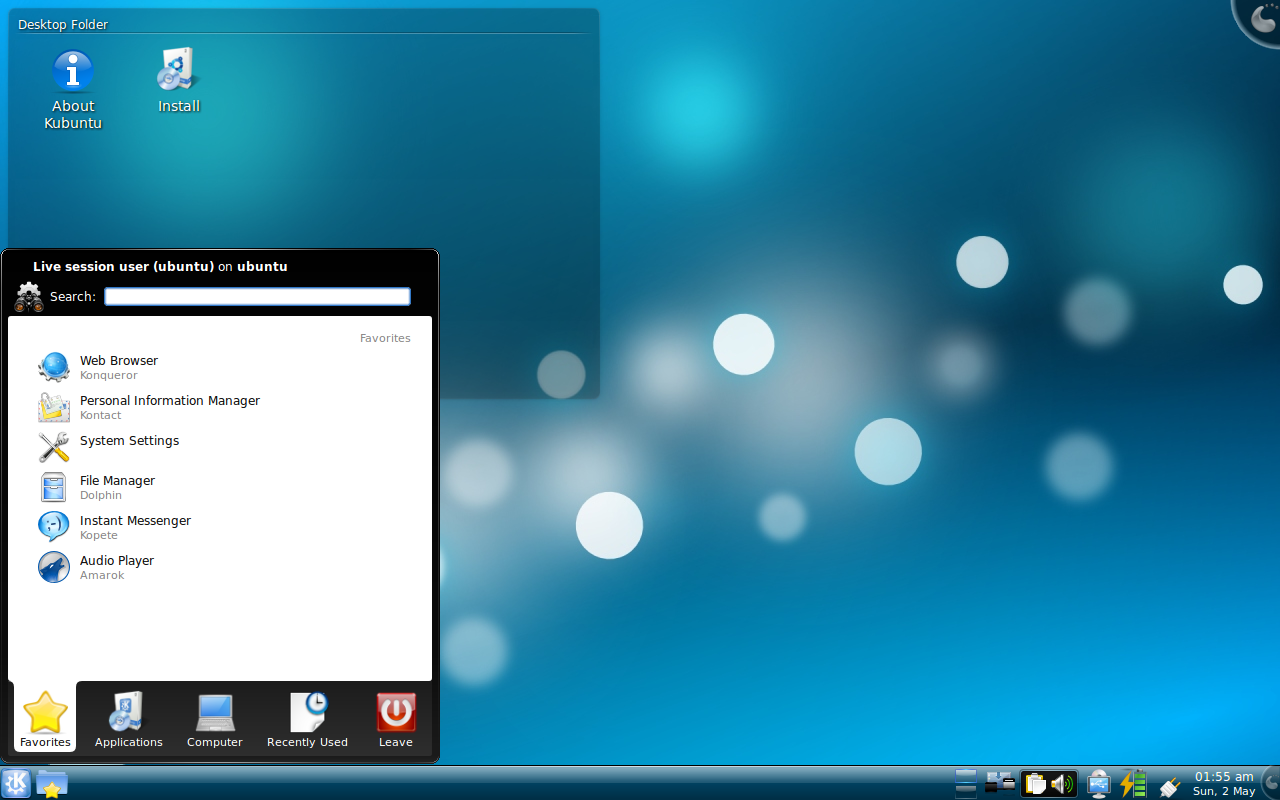The height and width of the screenshot is (800, 1280).
Task: Open the Leave tab
Action: click(396, 718)
